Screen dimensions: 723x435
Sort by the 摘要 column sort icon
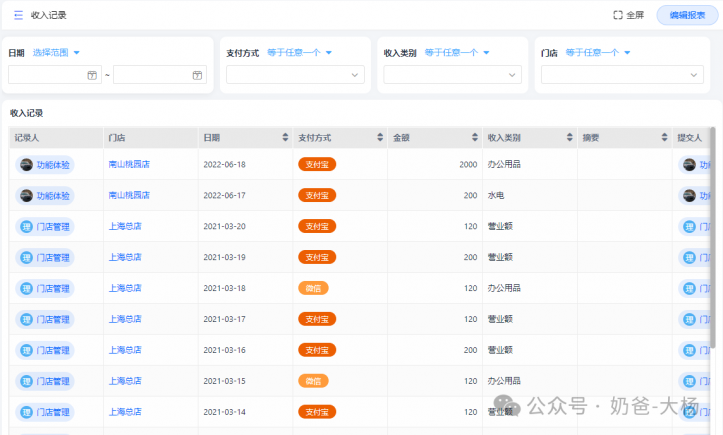pyautogui.click(x=664, y=137)
